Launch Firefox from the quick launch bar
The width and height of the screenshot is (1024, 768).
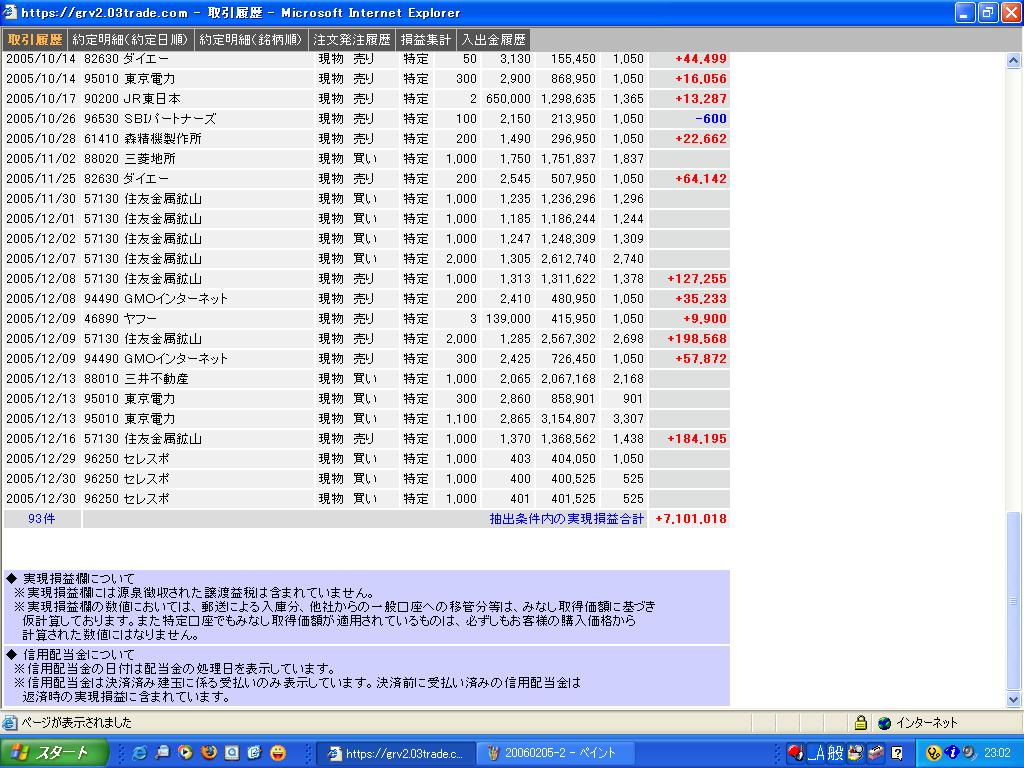pos(208,753)
